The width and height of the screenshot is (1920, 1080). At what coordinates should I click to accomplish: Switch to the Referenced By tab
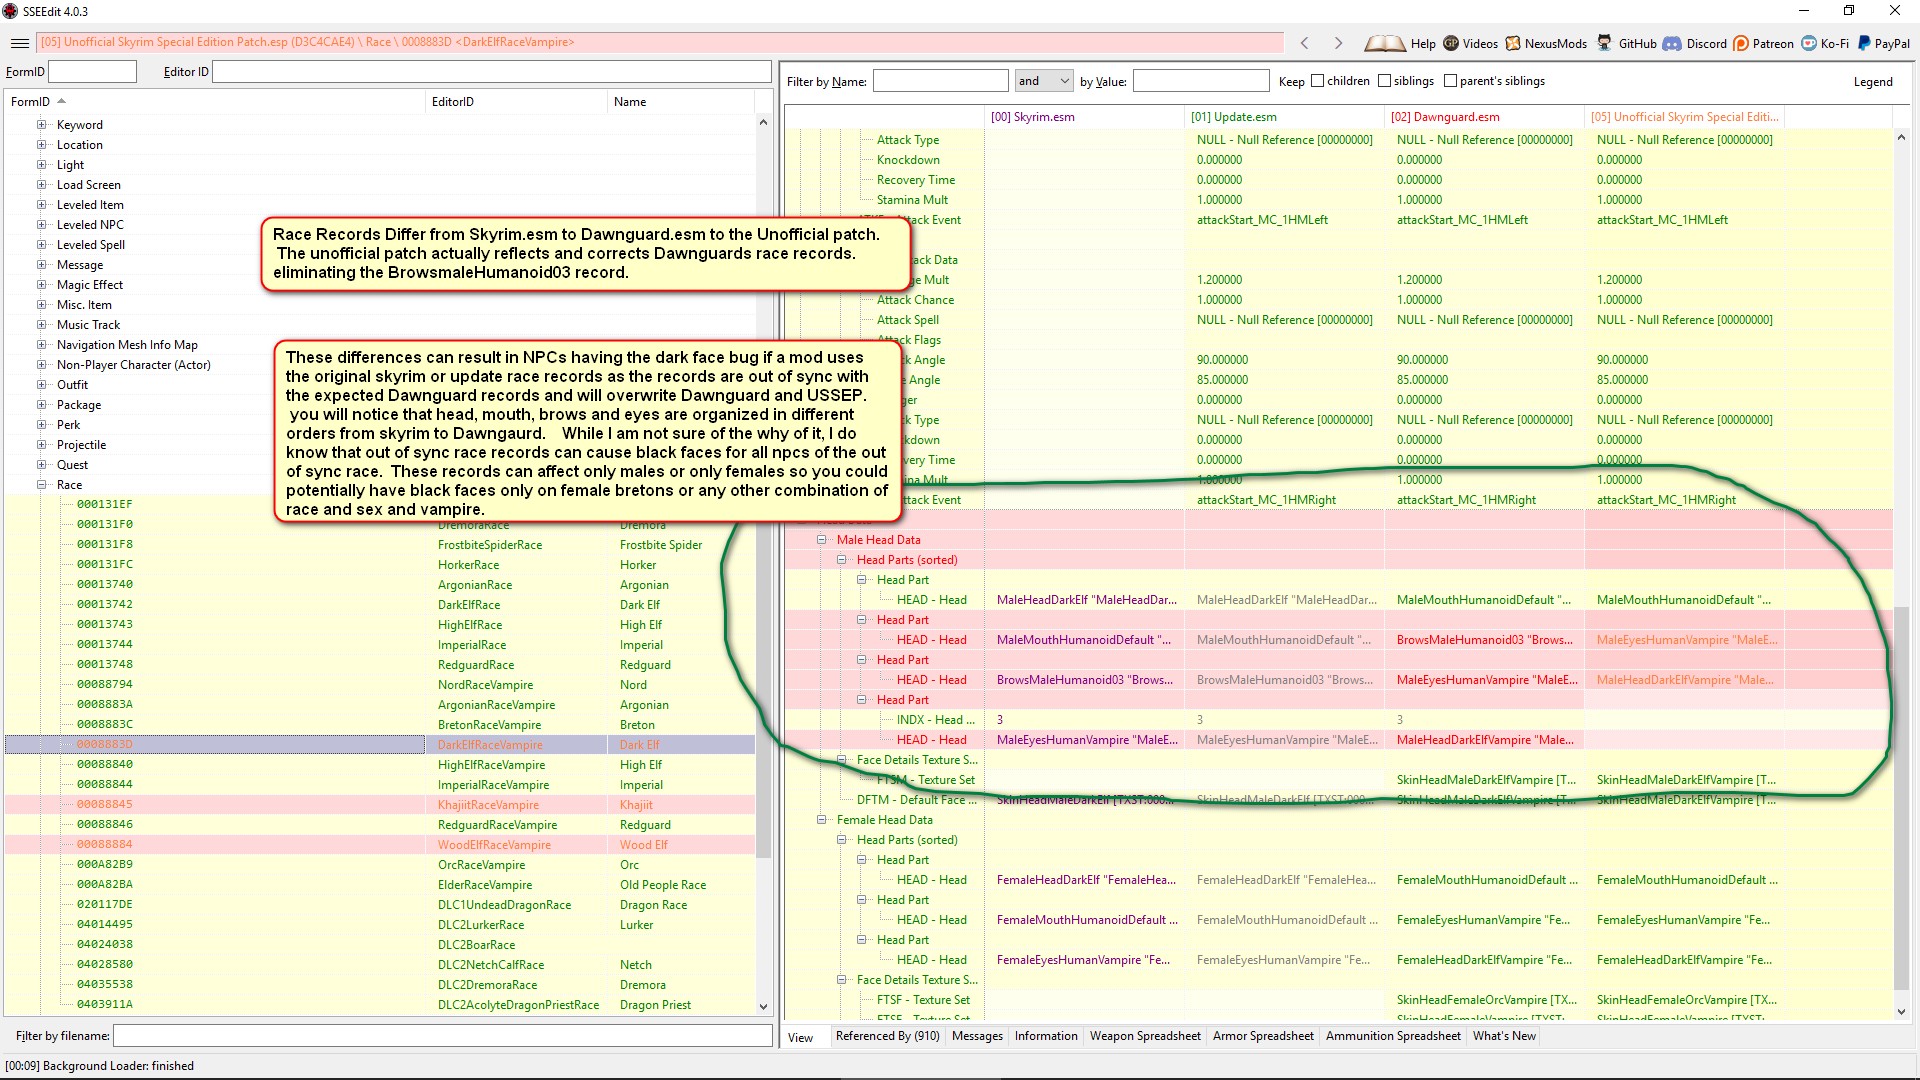pos(887,1036)
